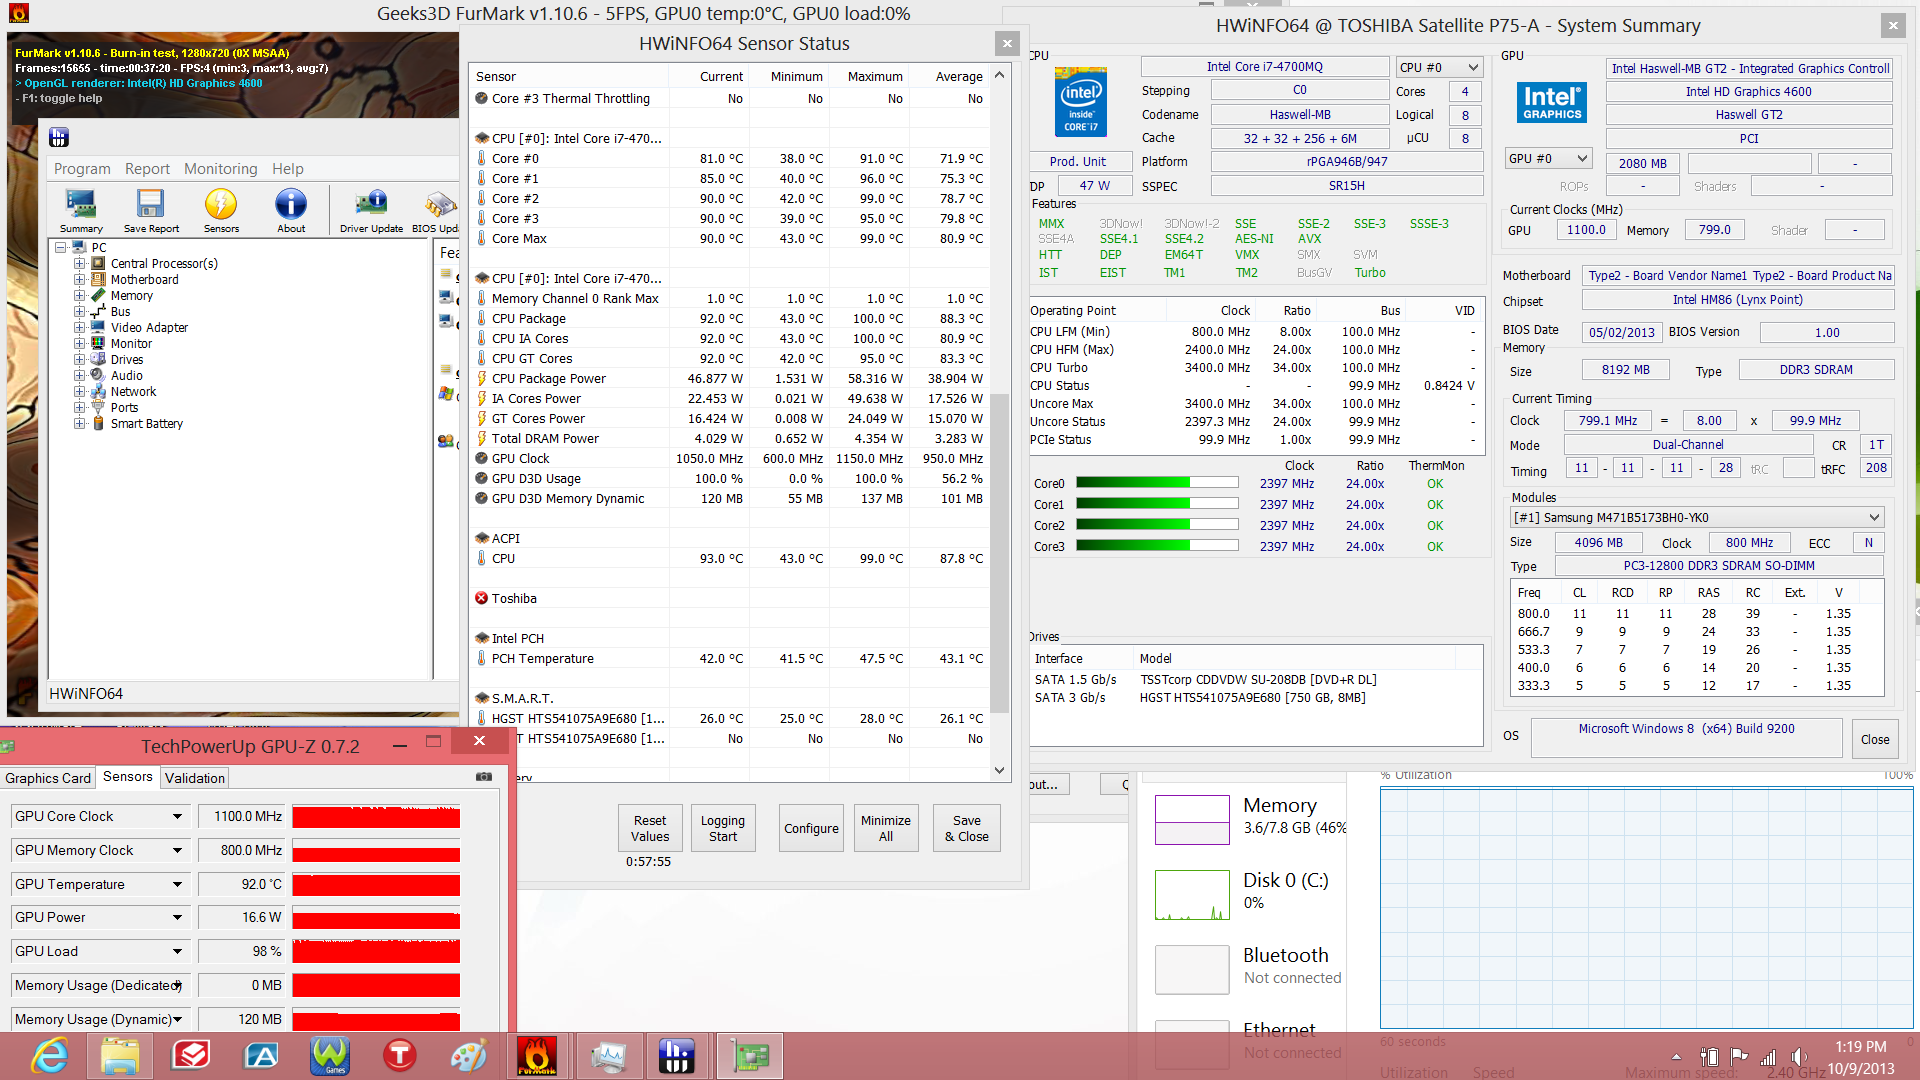Switch to FurMark in the taskbar

[537, 1056]
